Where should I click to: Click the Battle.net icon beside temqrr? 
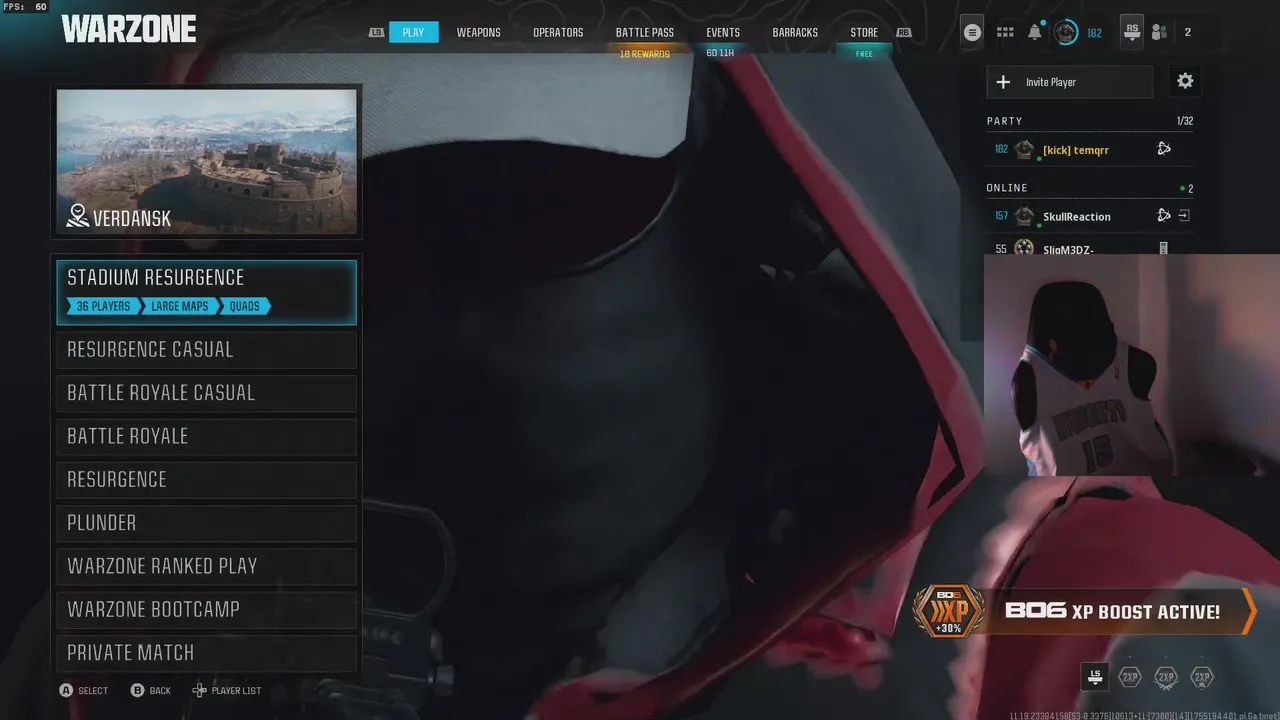pos(1164,149)
